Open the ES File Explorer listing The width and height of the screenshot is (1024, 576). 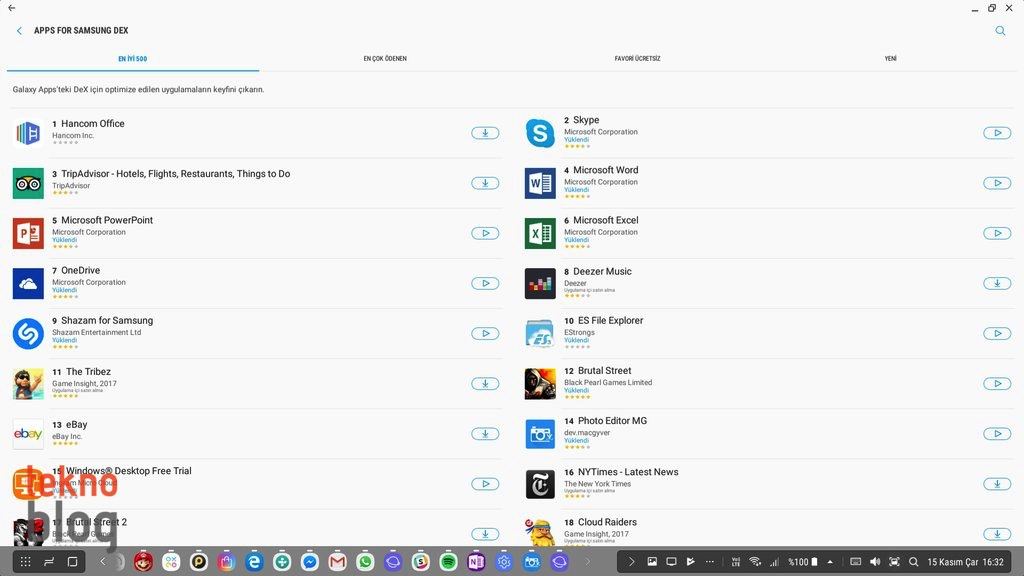pyautogui.click(x=610, y=321)
